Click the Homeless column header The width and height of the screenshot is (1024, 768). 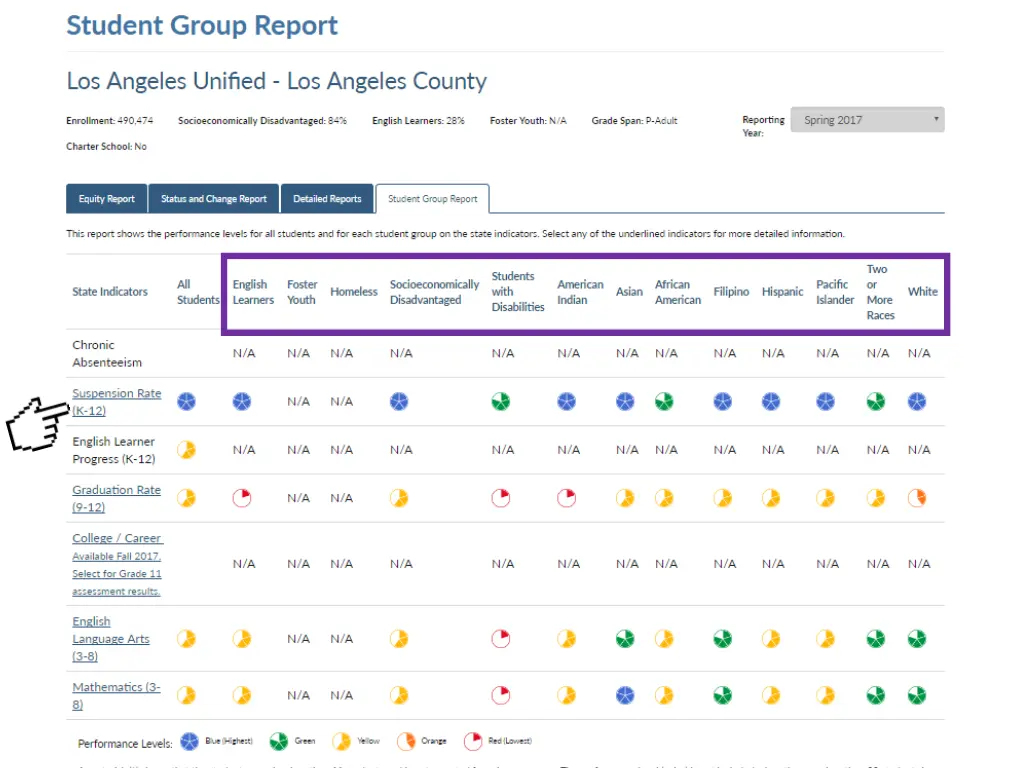coord(354,292)
